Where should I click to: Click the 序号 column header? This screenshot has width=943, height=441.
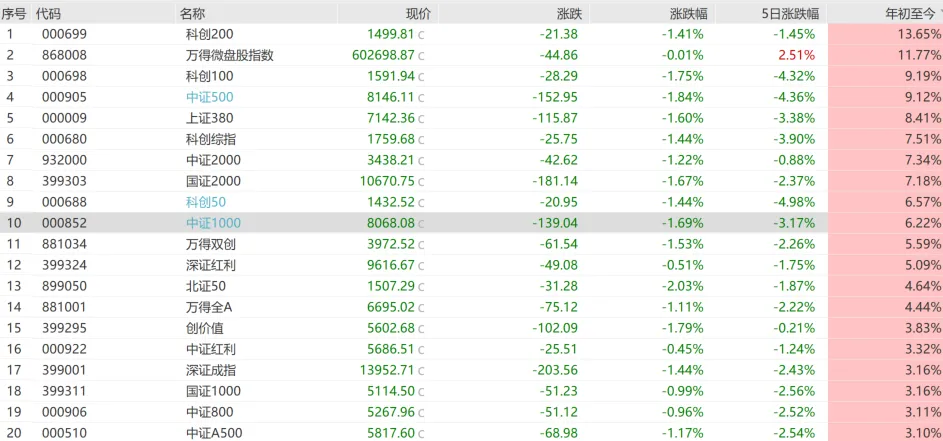pos(14,14)
